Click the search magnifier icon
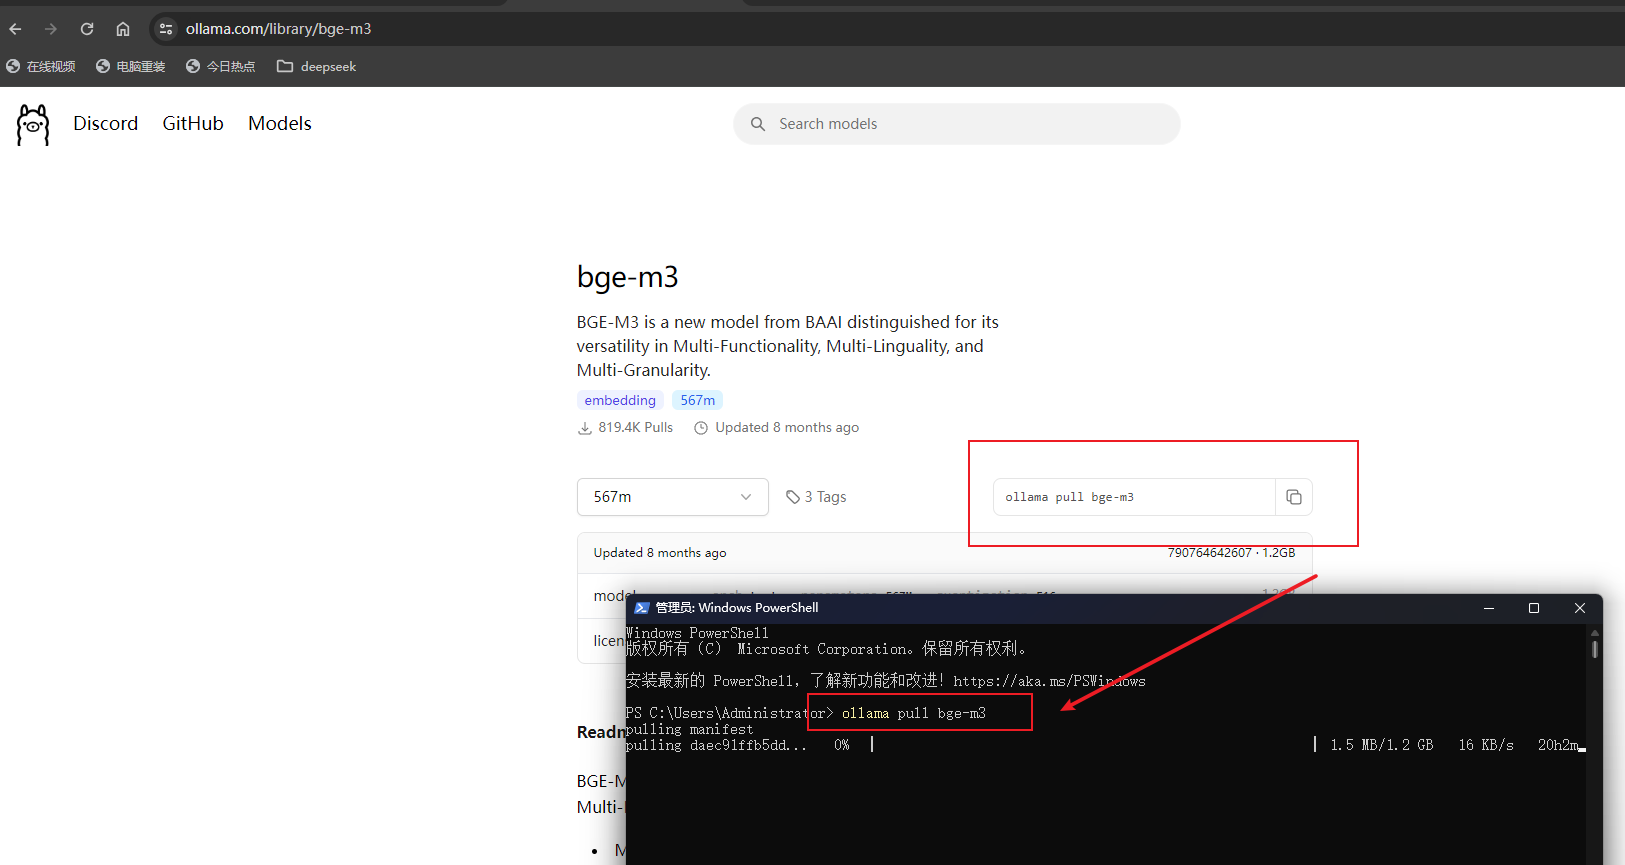 pos(758,124)
